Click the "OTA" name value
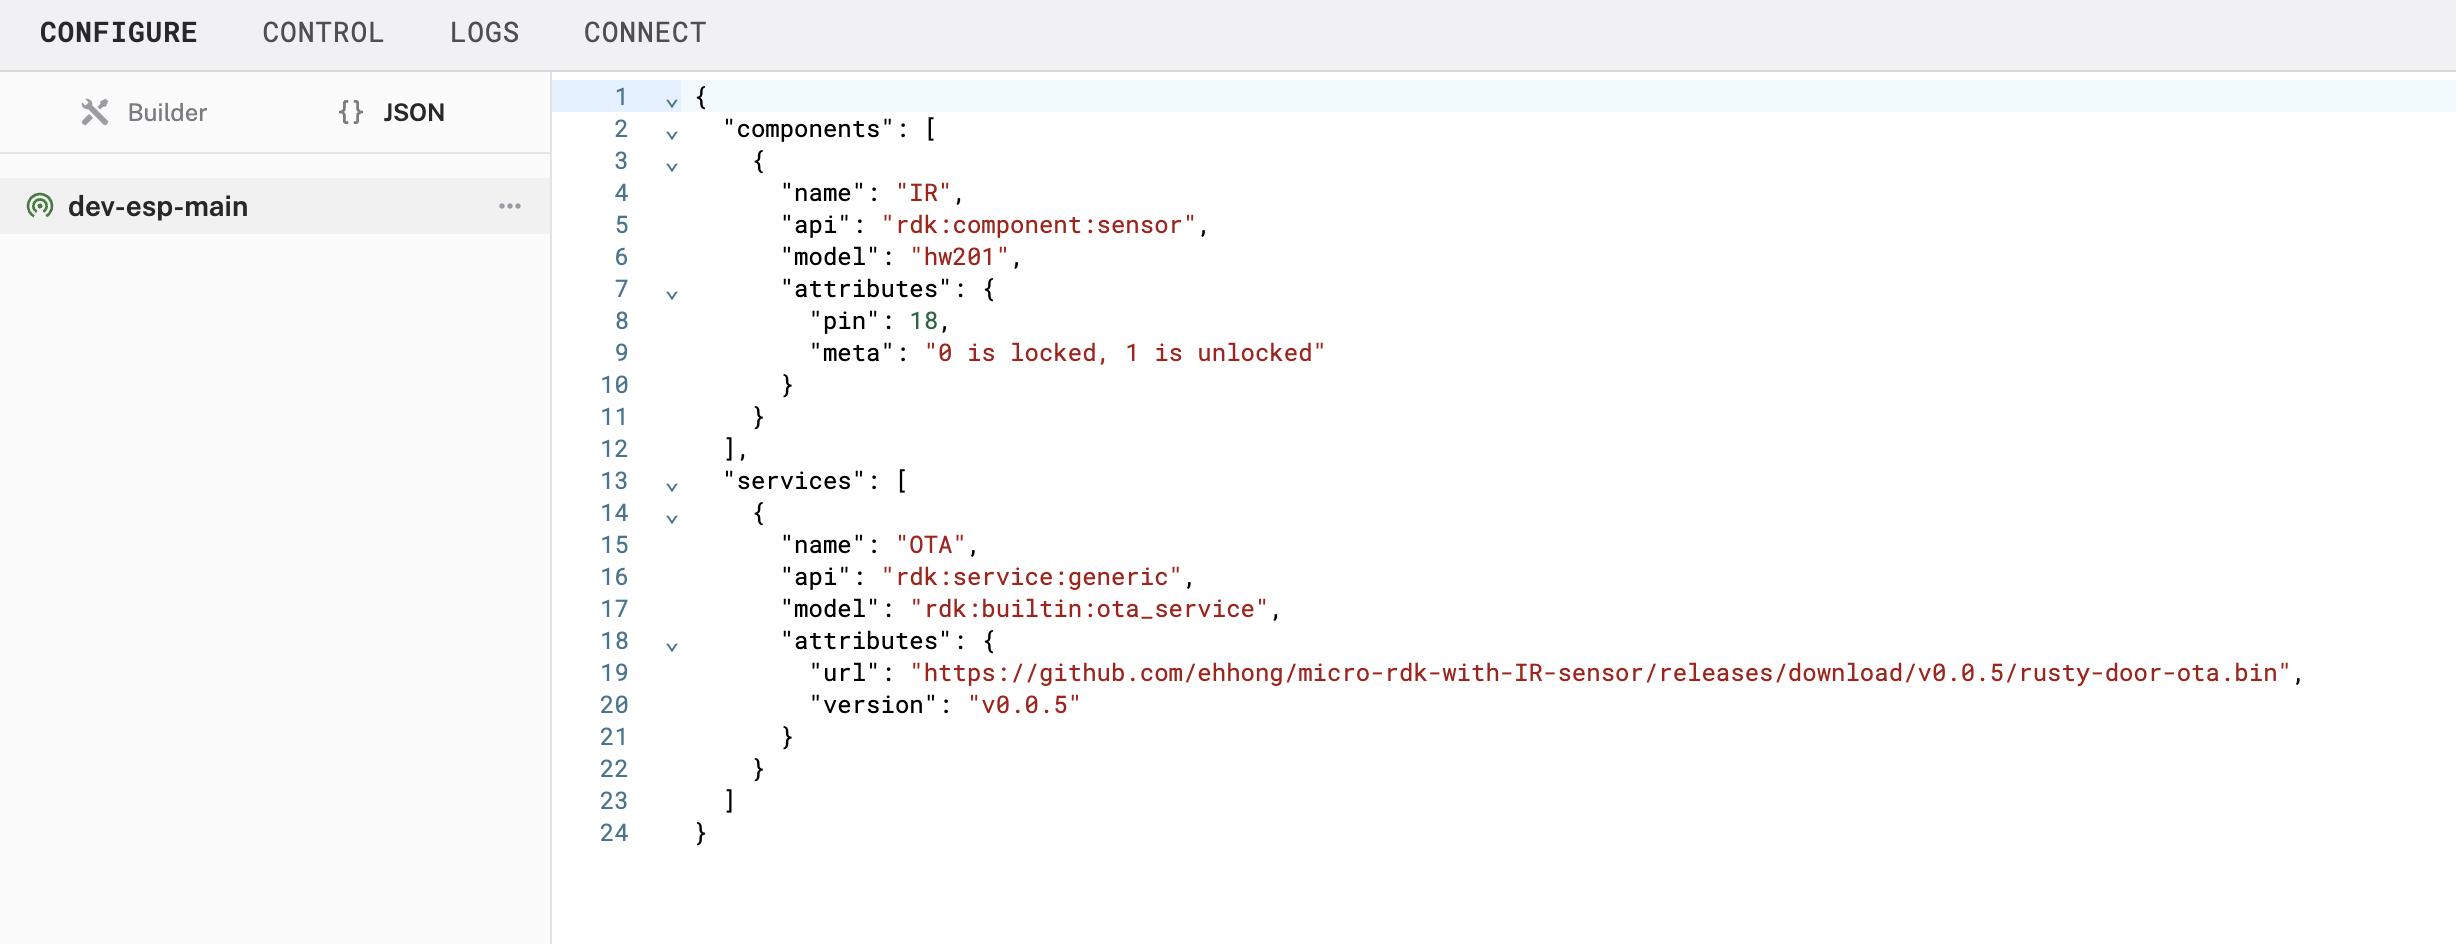This screenshot has height=944, width=2456. [x=930, y=545]
